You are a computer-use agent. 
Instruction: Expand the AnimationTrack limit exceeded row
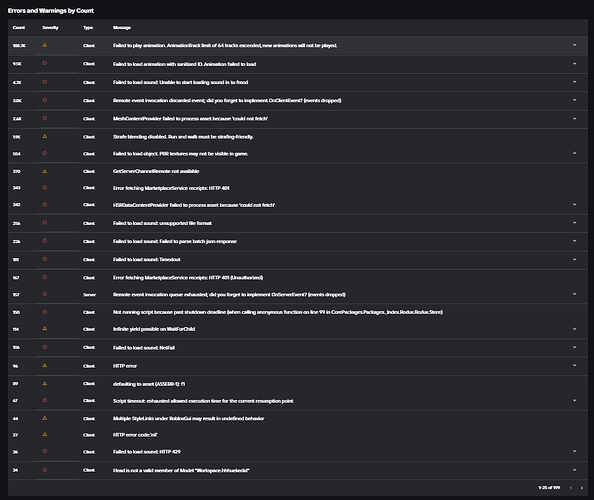[574, 45]
